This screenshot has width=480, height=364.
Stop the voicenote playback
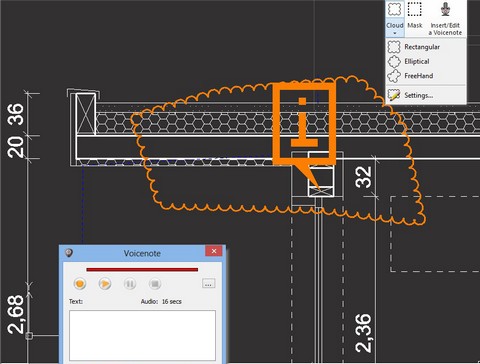[x=155, y=284]
